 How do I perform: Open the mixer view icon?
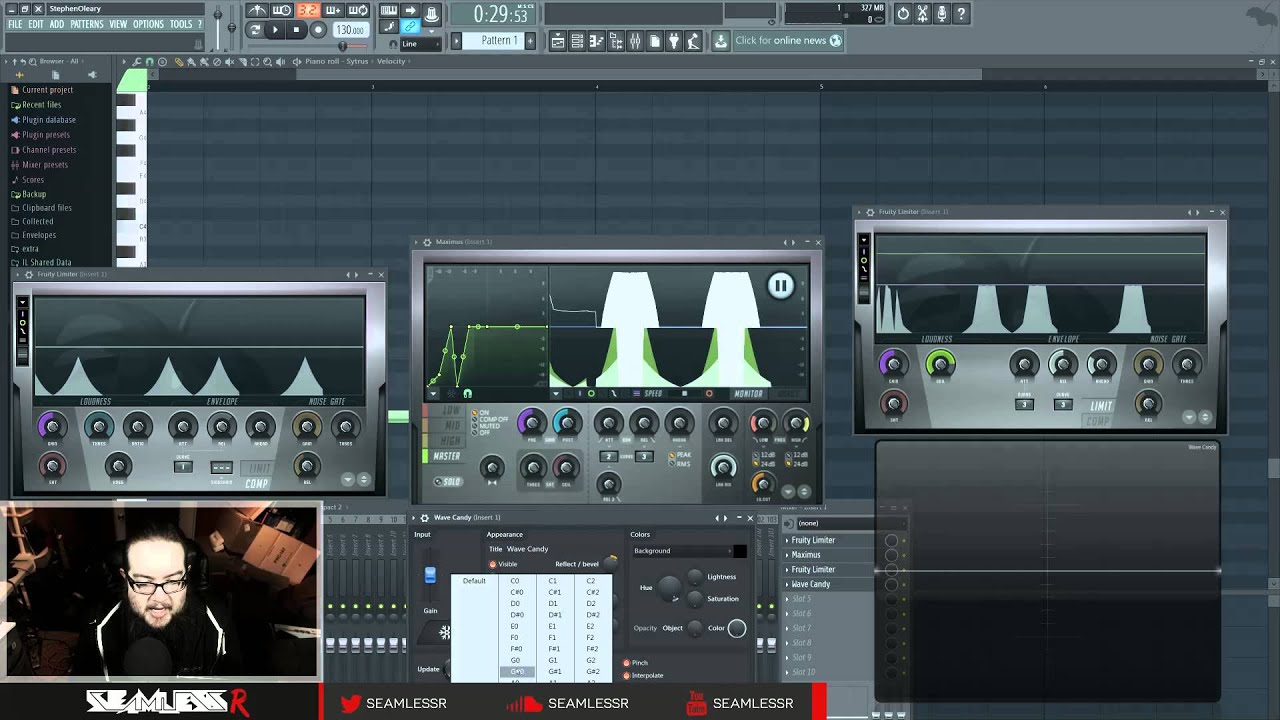click(x=635, y=41)
